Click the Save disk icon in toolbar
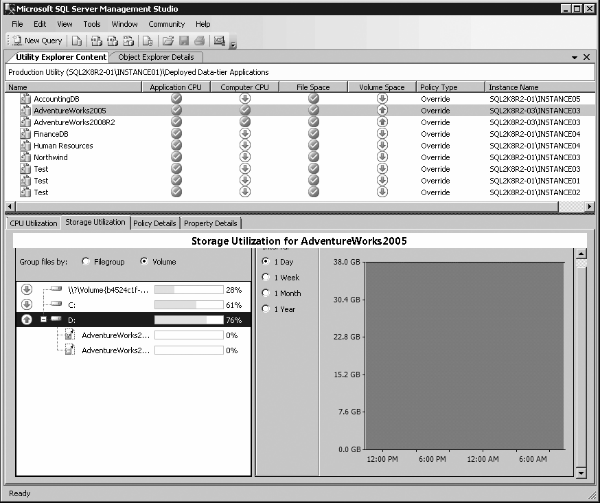The image size is (600, 503). click(184, 41)
